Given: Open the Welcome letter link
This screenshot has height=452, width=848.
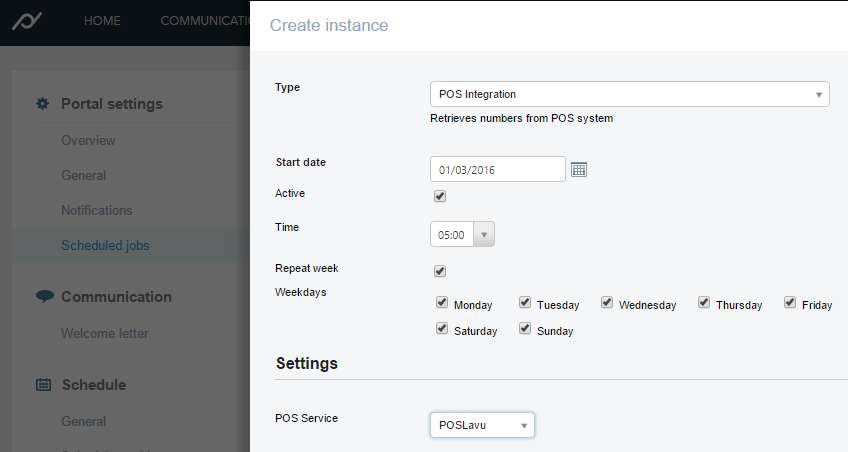Looking at the screenshot, I should pyautogui.click(x=104, y=333).
